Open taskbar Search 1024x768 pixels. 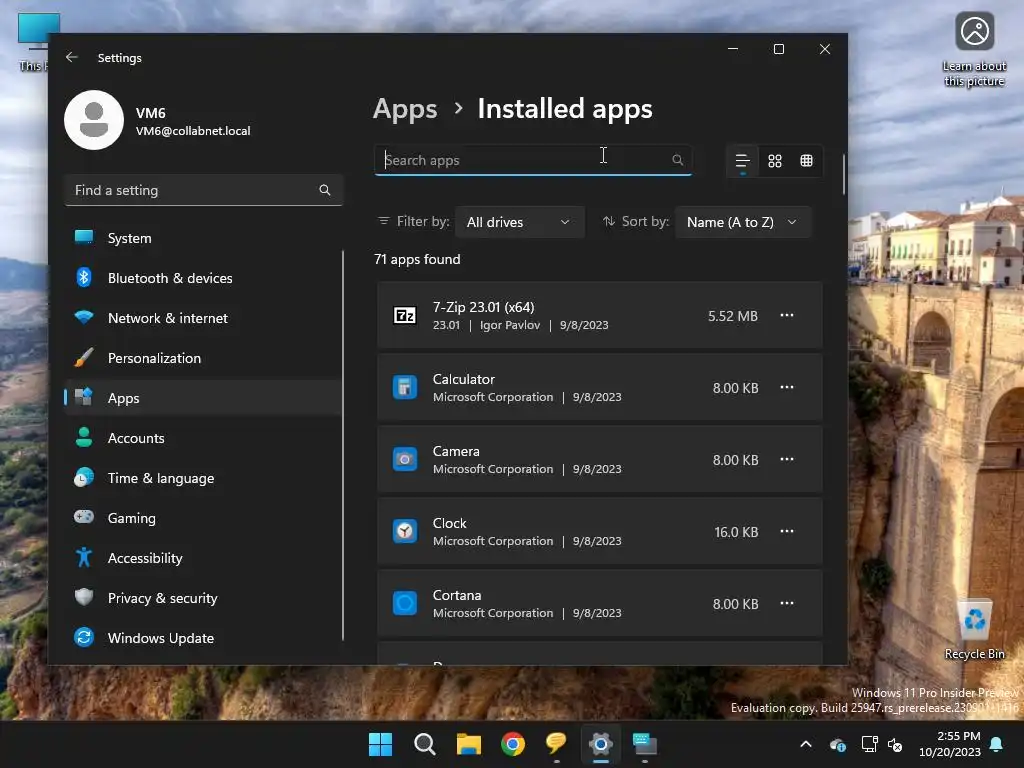click(x=424, y=744)
